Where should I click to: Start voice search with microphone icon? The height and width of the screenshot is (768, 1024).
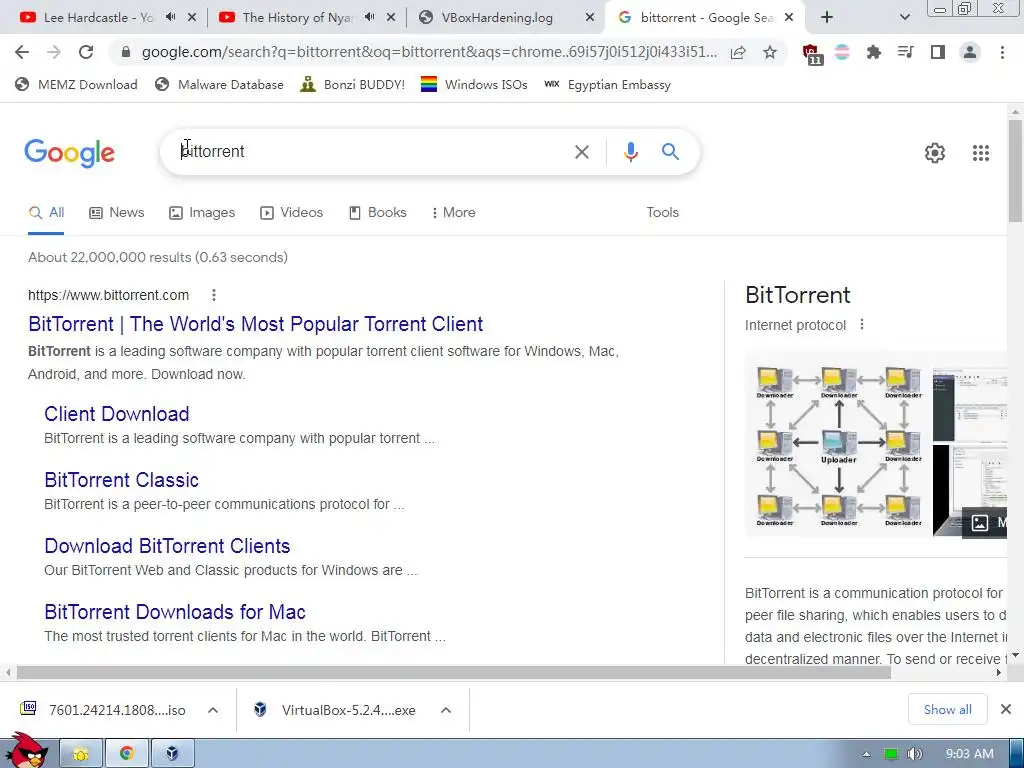click(630, 152)
